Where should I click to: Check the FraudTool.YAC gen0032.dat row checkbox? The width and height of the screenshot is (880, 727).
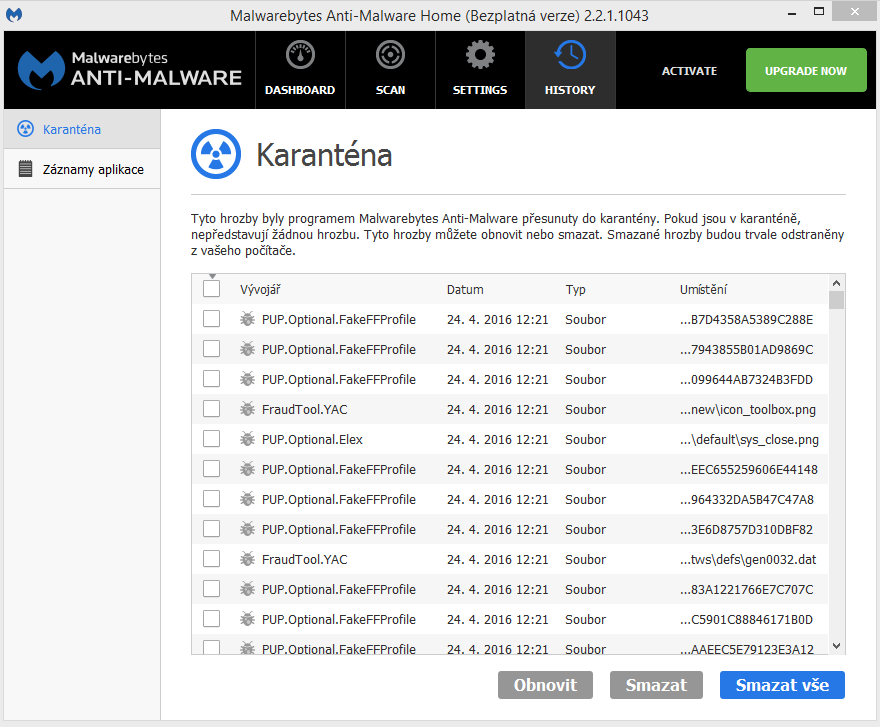pos(212,559)
